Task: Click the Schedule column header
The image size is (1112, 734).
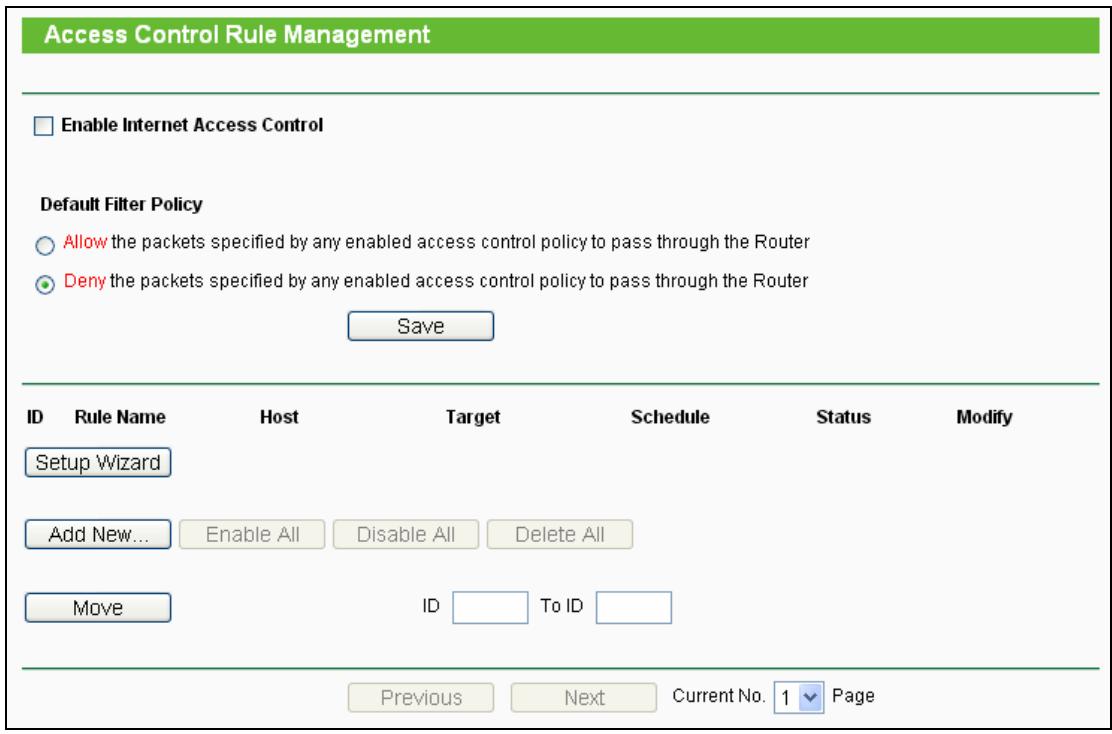Action: (670, 417)
